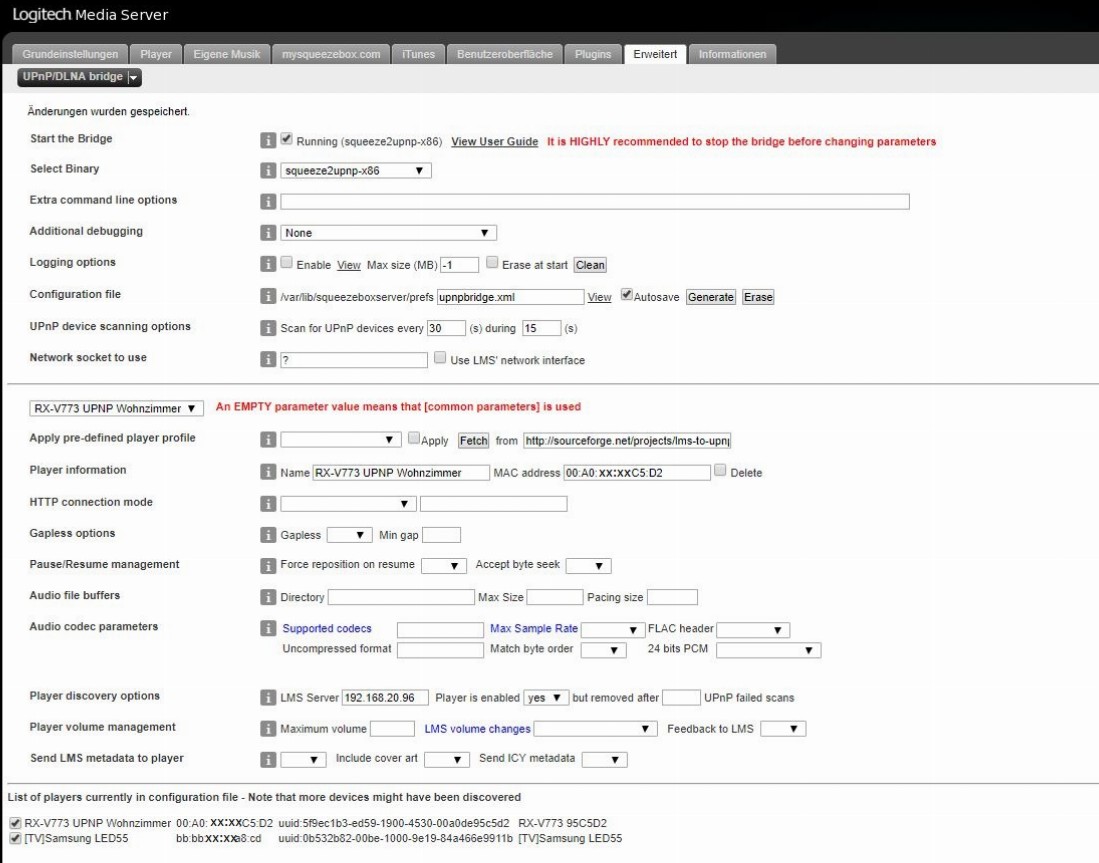The height and width of the screenshot is (863, 1099).
Task: Toggle the Running bridge checkbox
Action: click(287, 139)
